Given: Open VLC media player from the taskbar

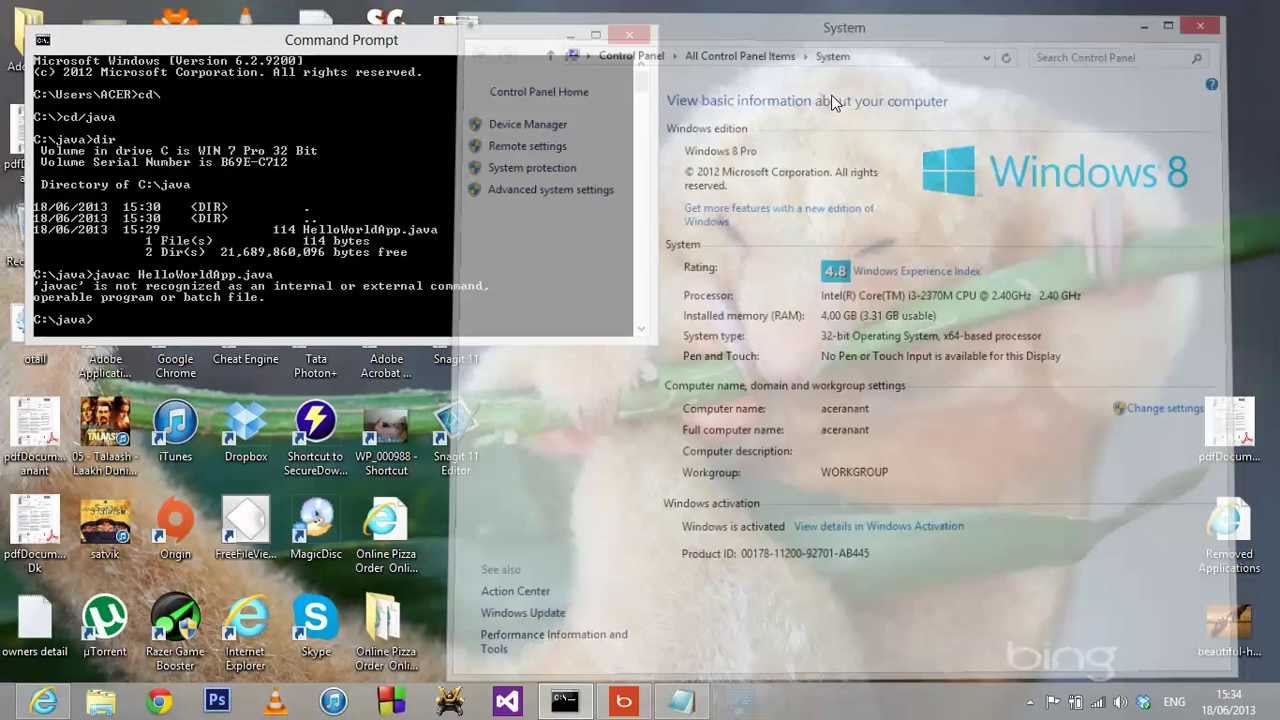Looking at the screenshot, I should point(275,702).
